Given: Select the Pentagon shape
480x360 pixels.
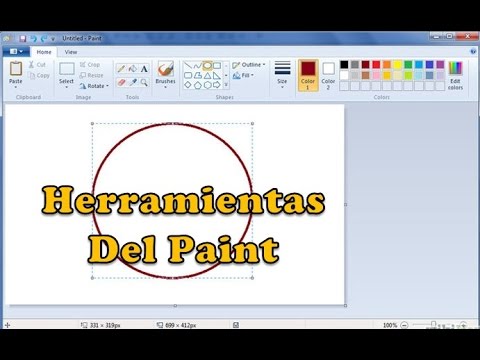Looking at the screenshot, I should point(198,85).
